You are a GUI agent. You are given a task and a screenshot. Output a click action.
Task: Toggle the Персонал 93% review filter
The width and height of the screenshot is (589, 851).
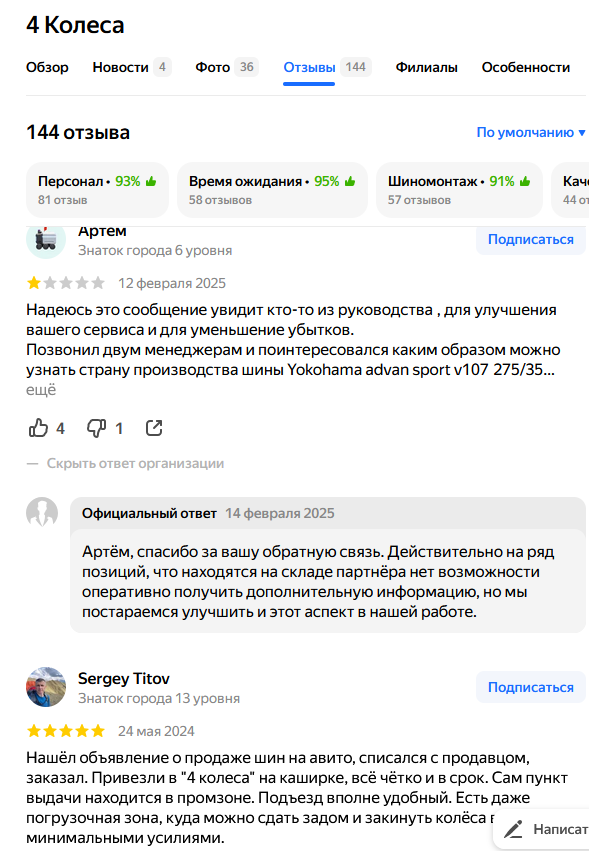coord(96,188)
